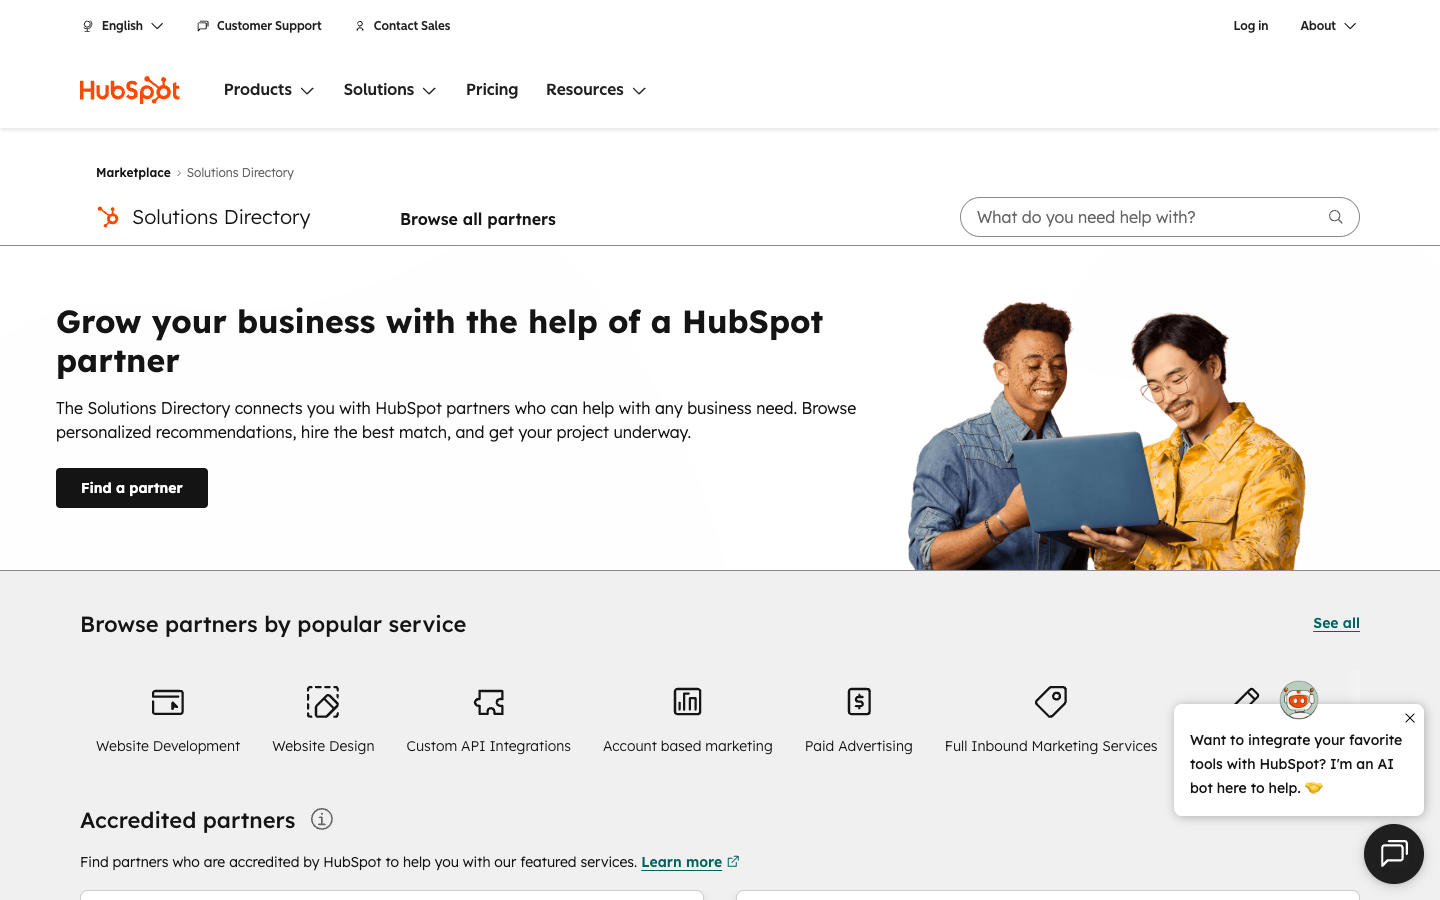Select the Paid Advertising icon
The width and height of the screenshot is (1440, 900).
point(858,702)
